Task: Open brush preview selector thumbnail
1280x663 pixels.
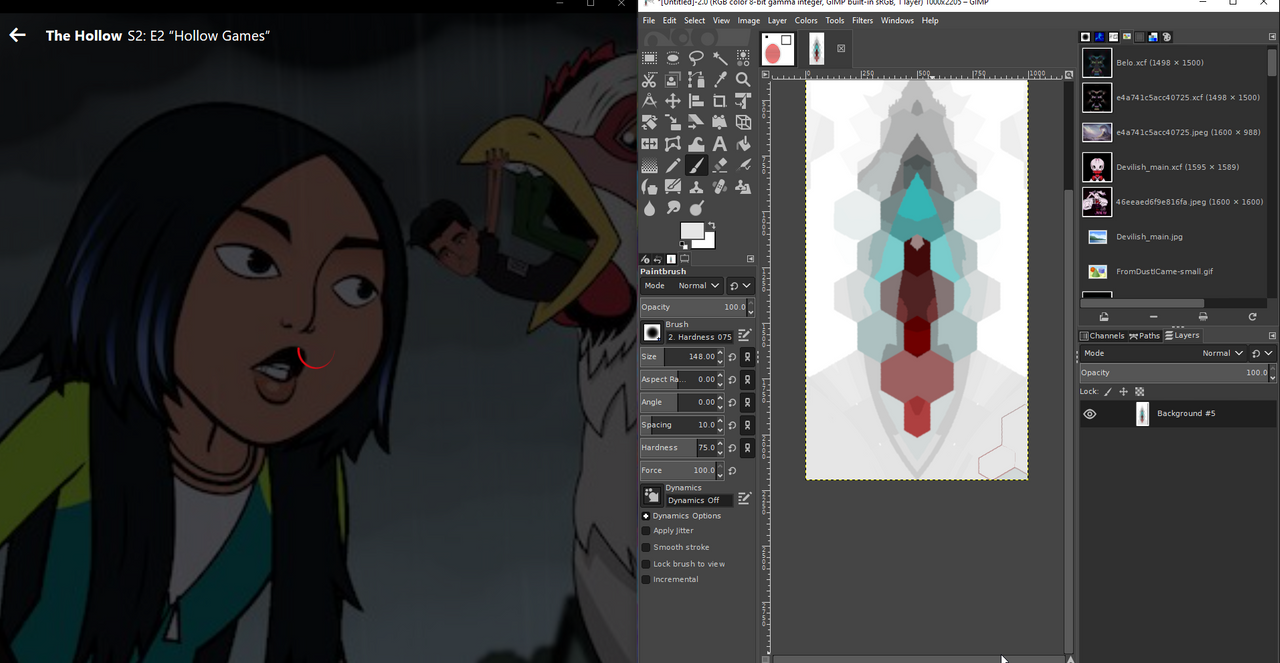Action: click(x=652, y=332)
